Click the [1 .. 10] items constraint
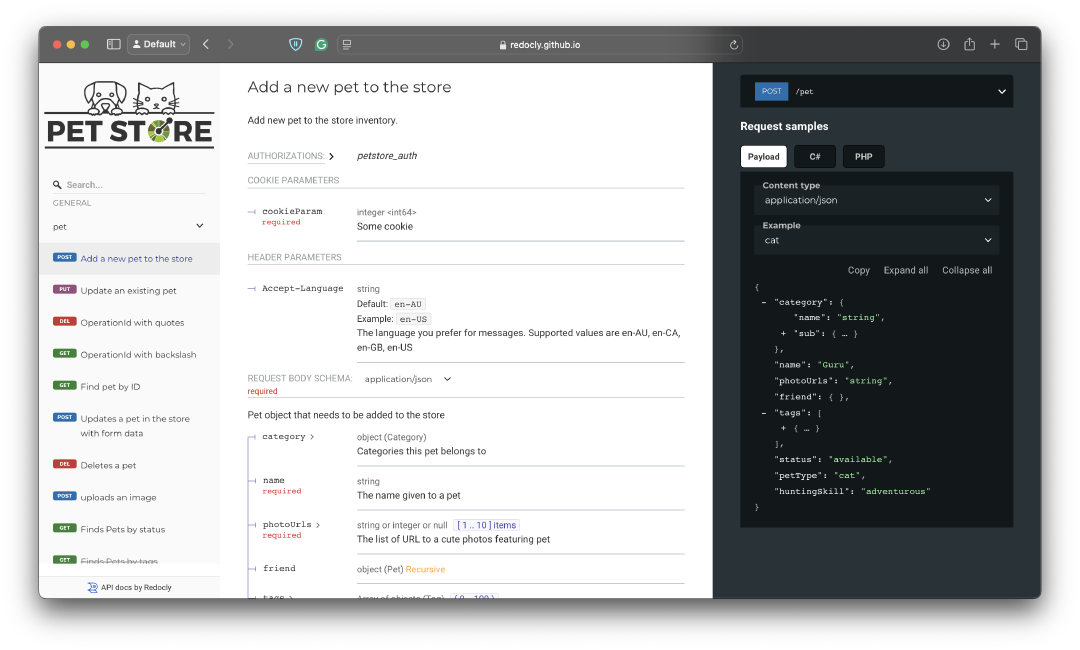This screenshot has width=1080, height=650. [x=486, y=525]
